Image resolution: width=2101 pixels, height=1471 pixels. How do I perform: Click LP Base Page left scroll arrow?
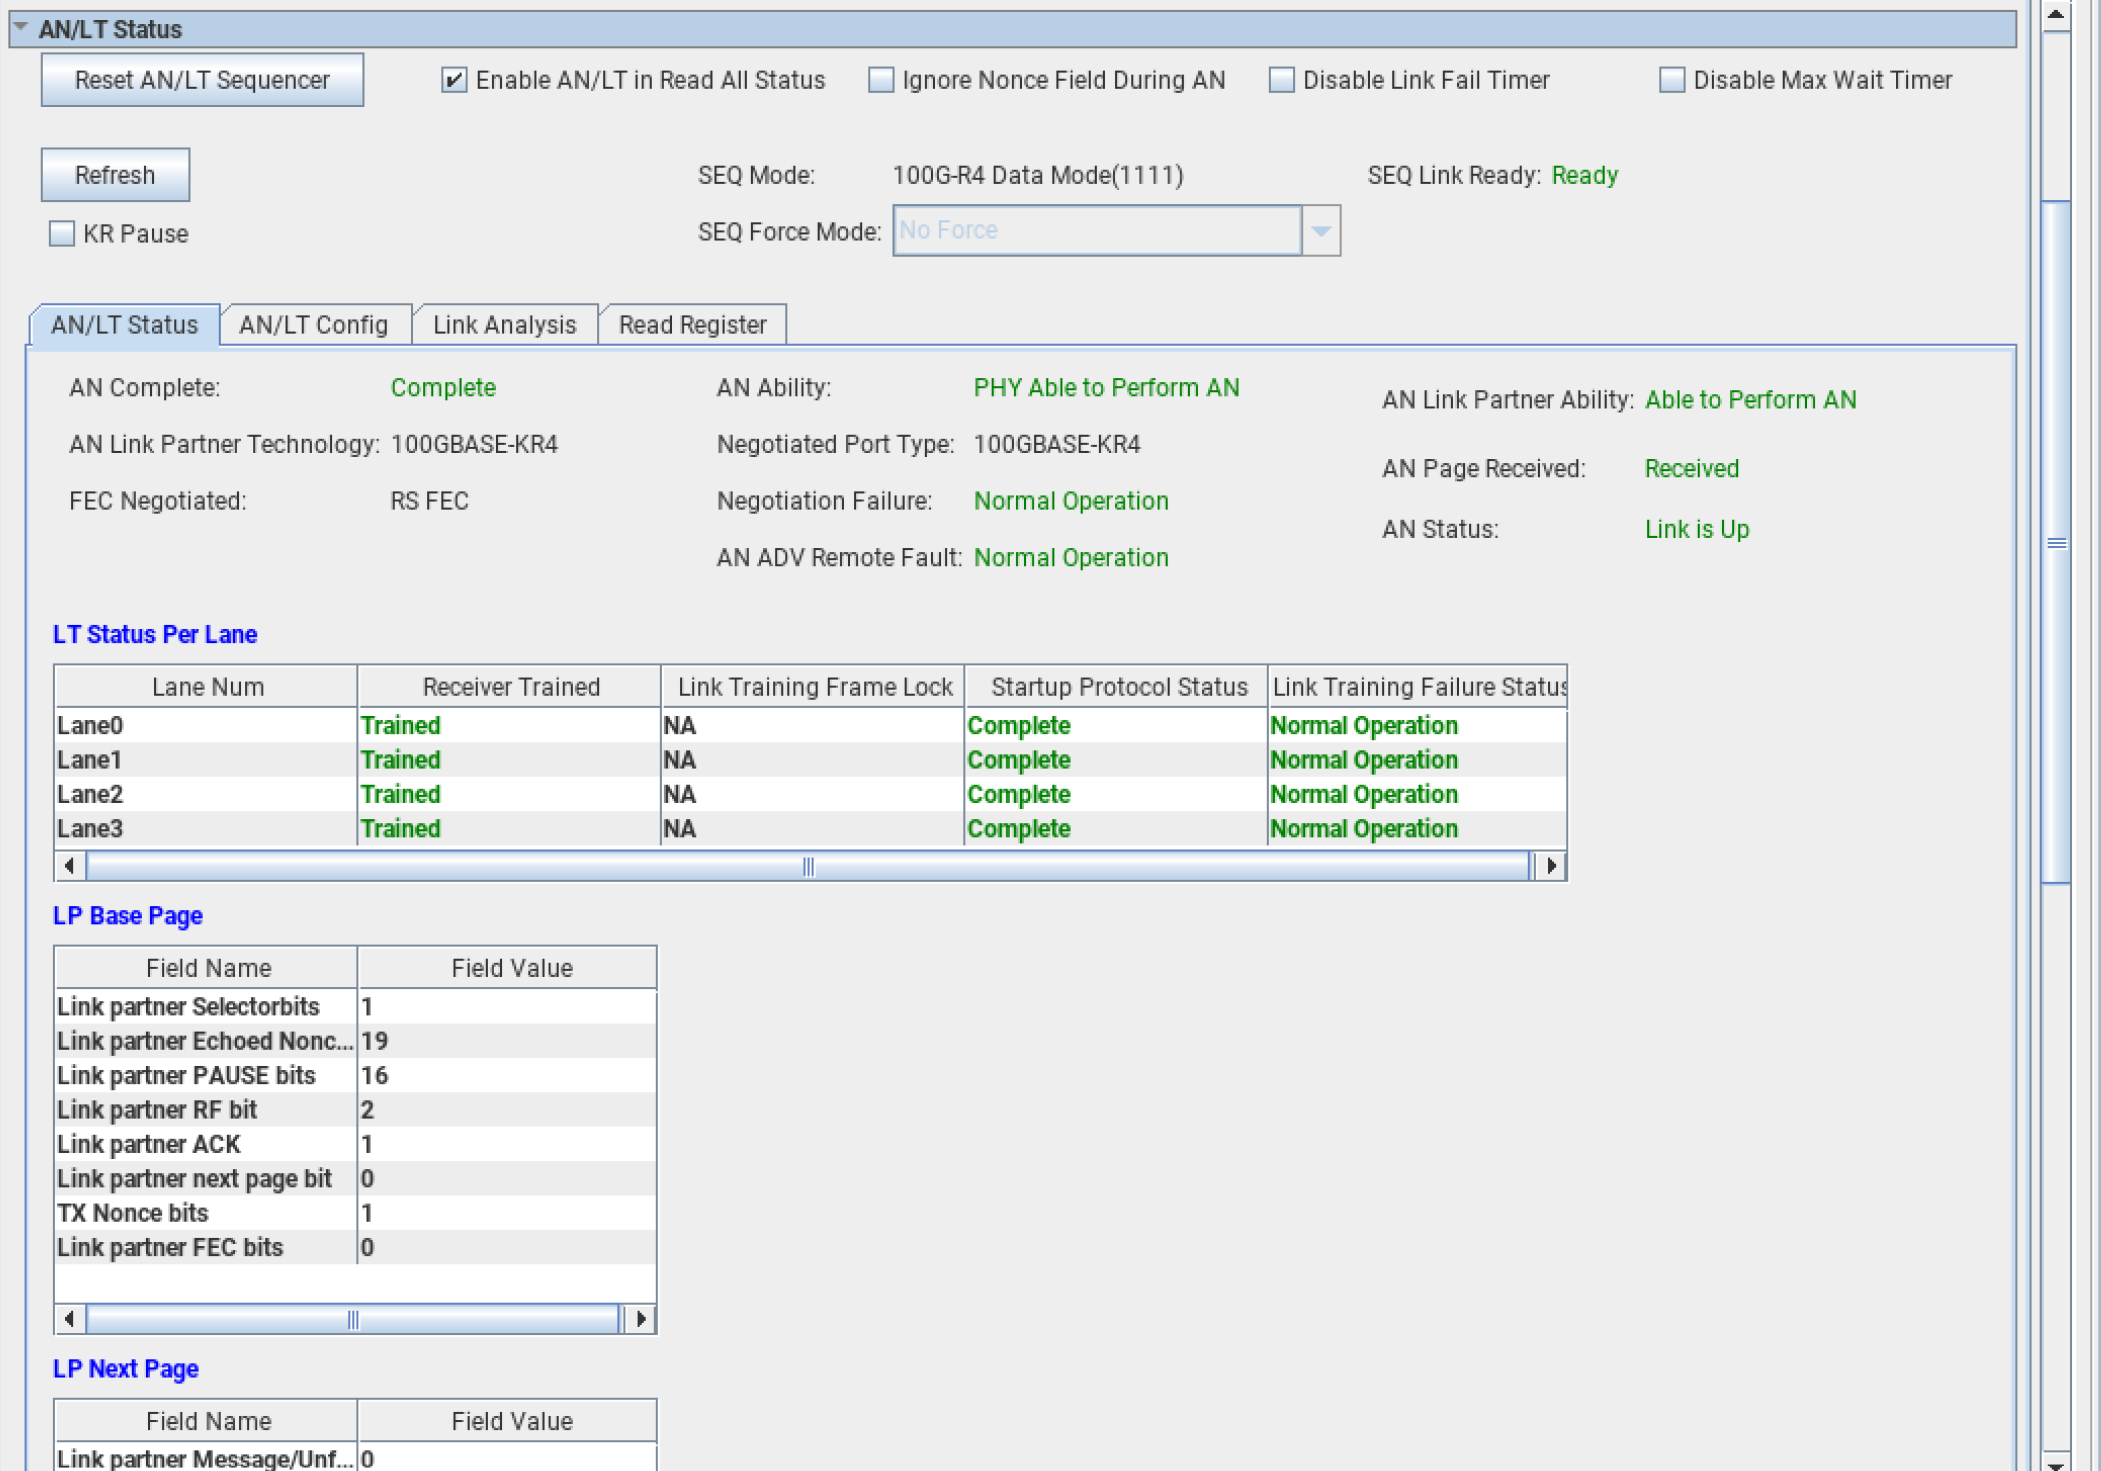[69, 1319]
